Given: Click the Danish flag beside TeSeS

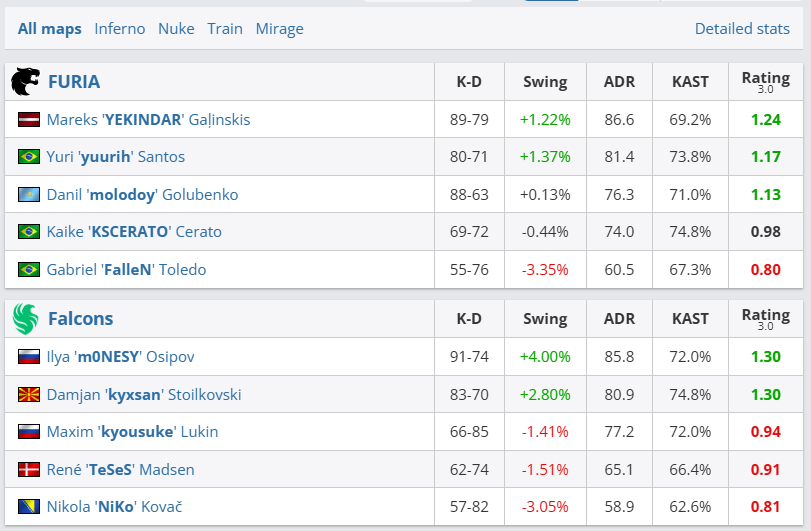Looking at the screenshot, I should [x=28, y=469].
